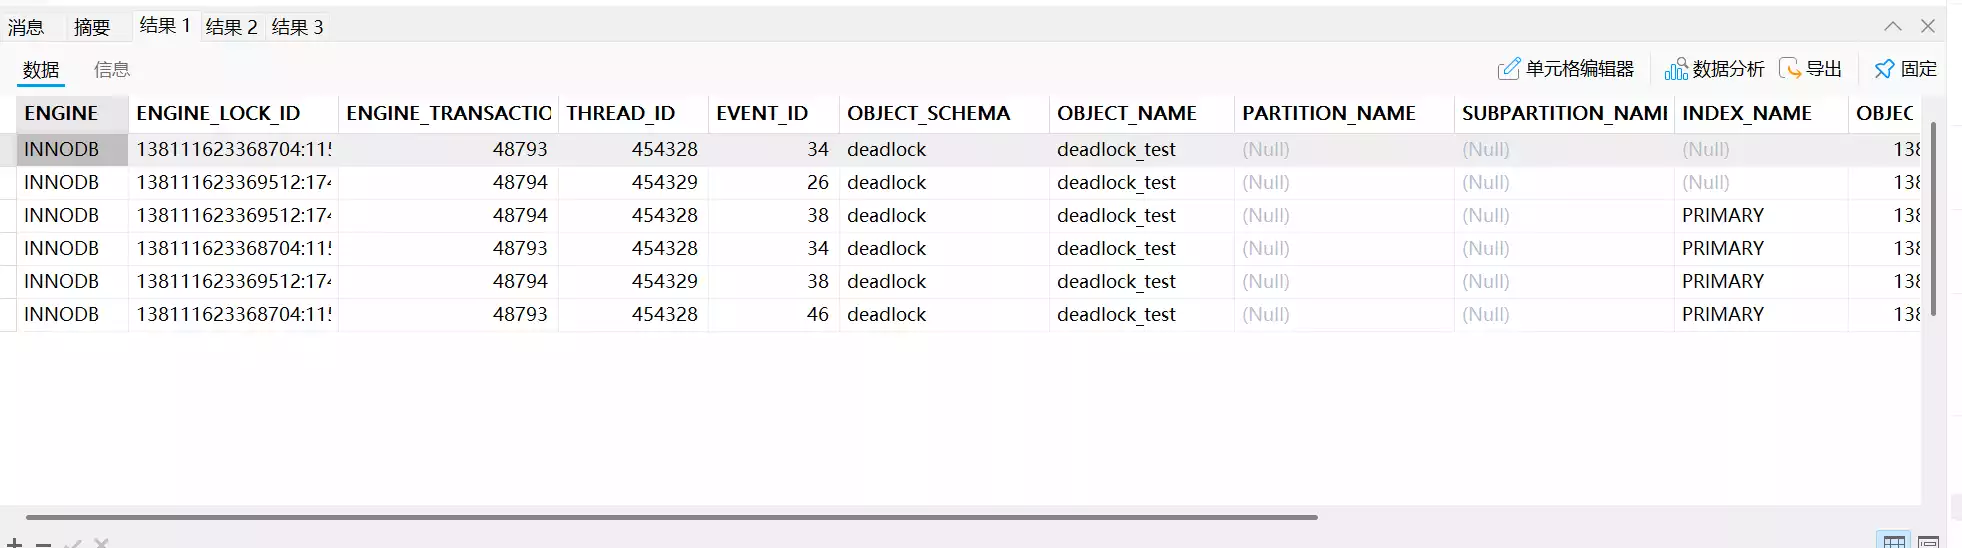The height and width of the screenshot is (548, 1962).
Task: Open the 摘要 tab
Action: 92,27
